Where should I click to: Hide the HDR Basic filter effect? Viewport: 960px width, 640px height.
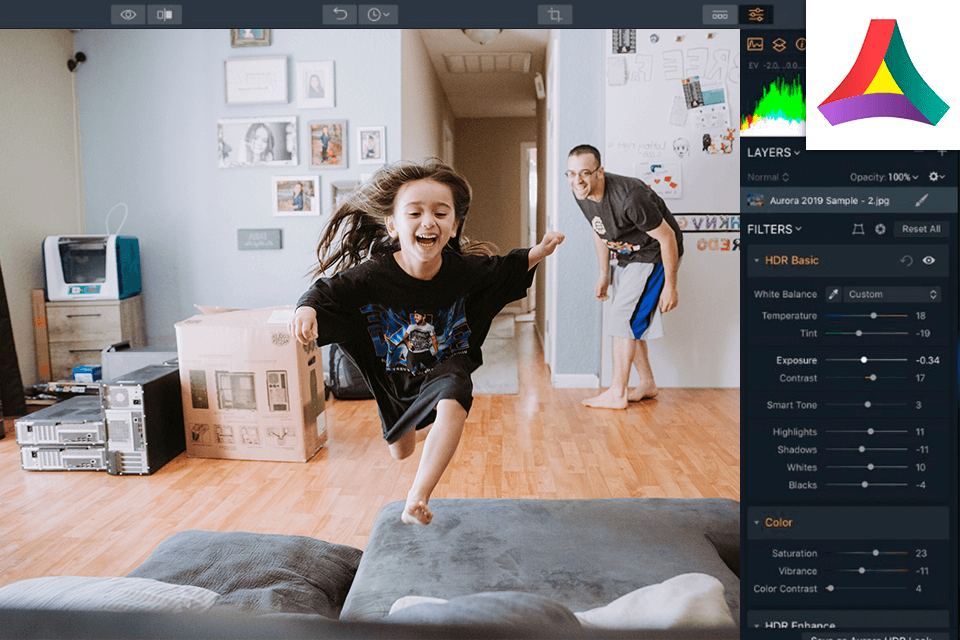coord(929,260)
